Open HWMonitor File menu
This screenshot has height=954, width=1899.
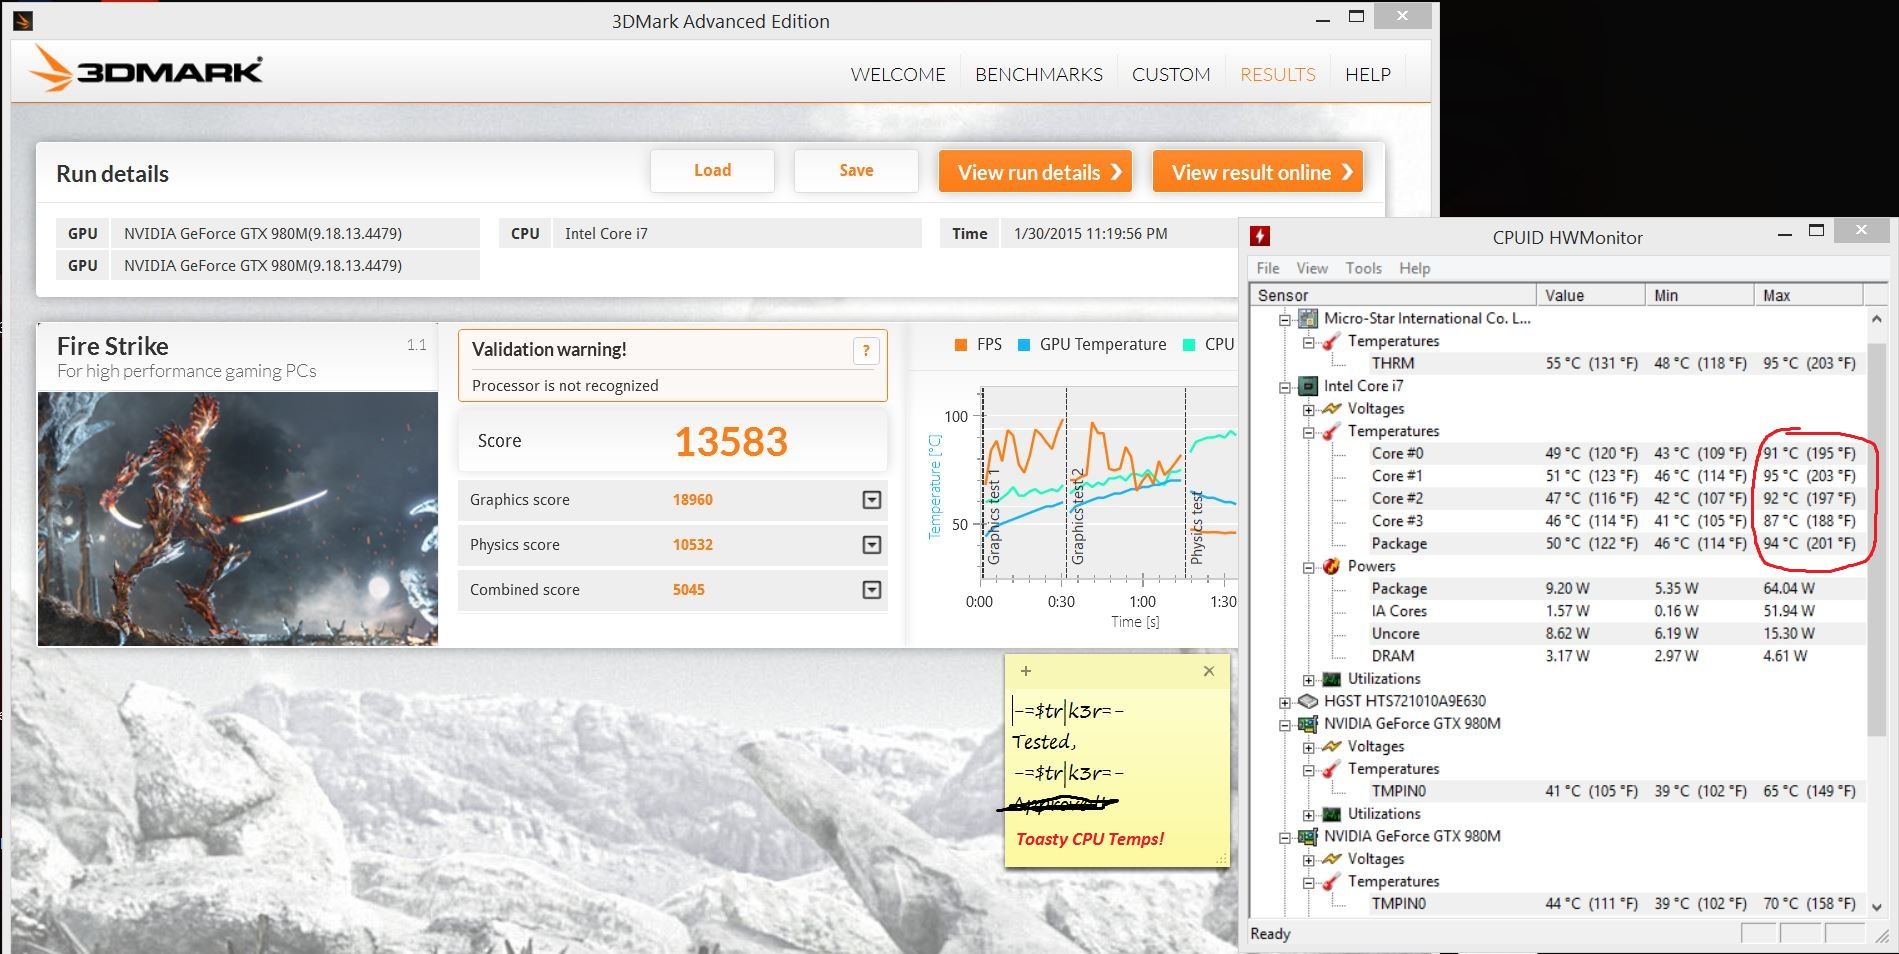pyautogui.click(x=1268, y=268)
